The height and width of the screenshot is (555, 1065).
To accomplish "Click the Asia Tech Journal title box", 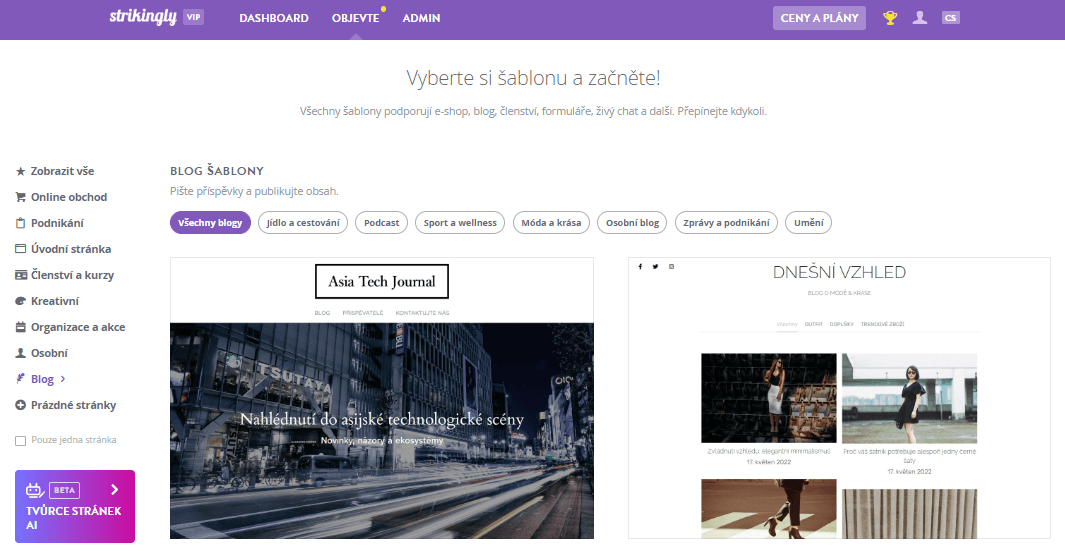I will [x=382, y=281].
